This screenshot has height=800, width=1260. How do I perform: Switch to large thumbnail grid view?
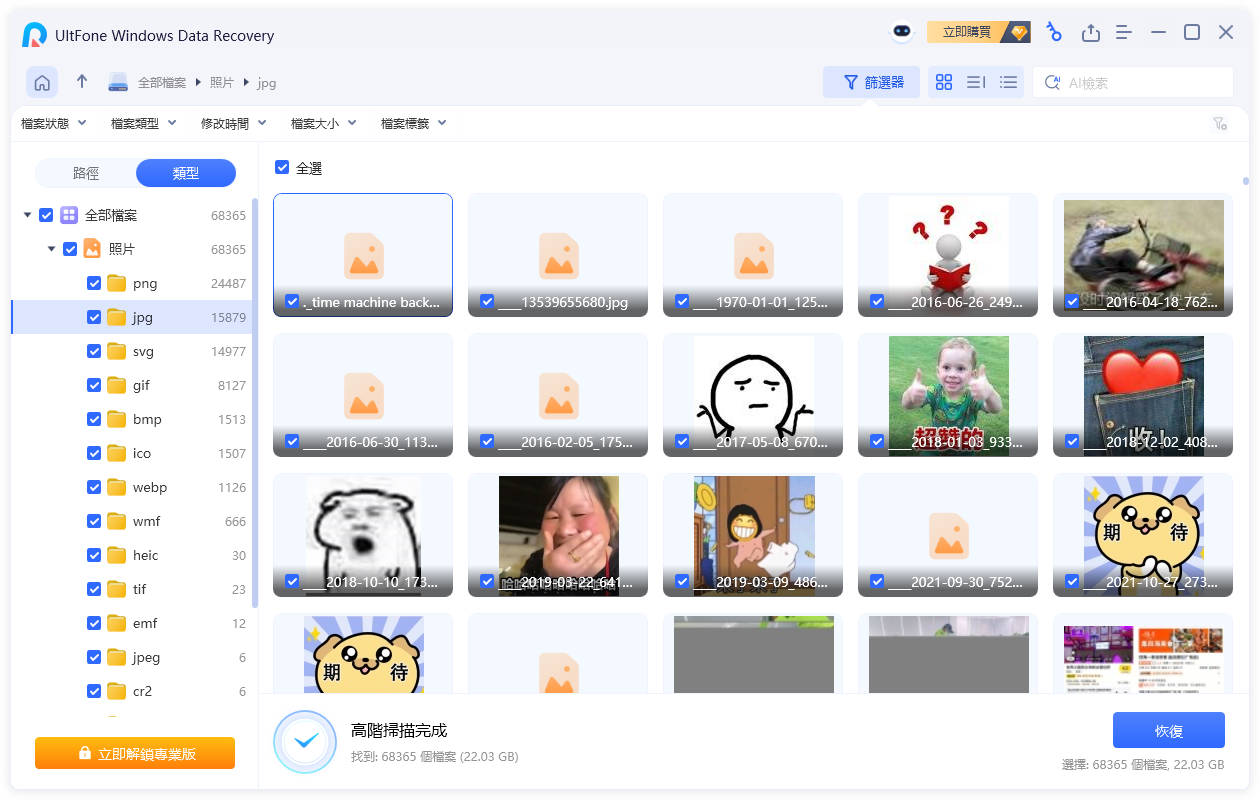click(x=943, y=83)
